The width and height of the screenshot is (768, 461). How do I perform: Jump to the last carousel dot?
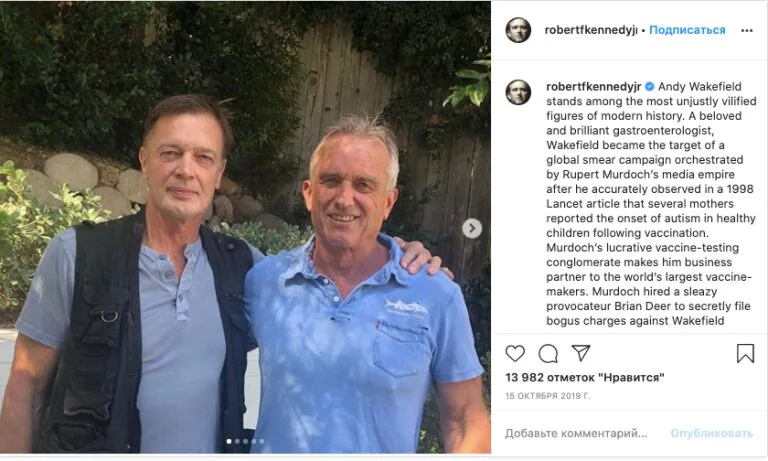[x=262, y=441]
